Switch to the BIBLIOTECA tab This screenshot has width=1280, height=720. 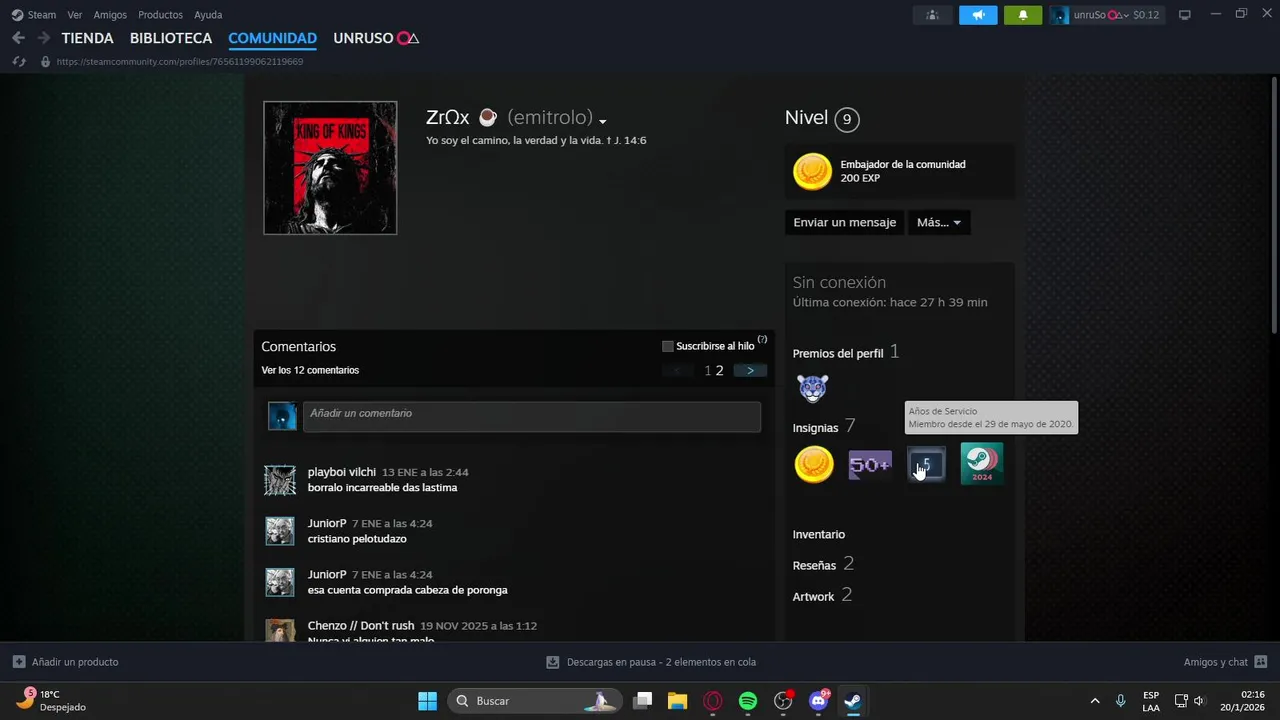(x=171, y=38)
